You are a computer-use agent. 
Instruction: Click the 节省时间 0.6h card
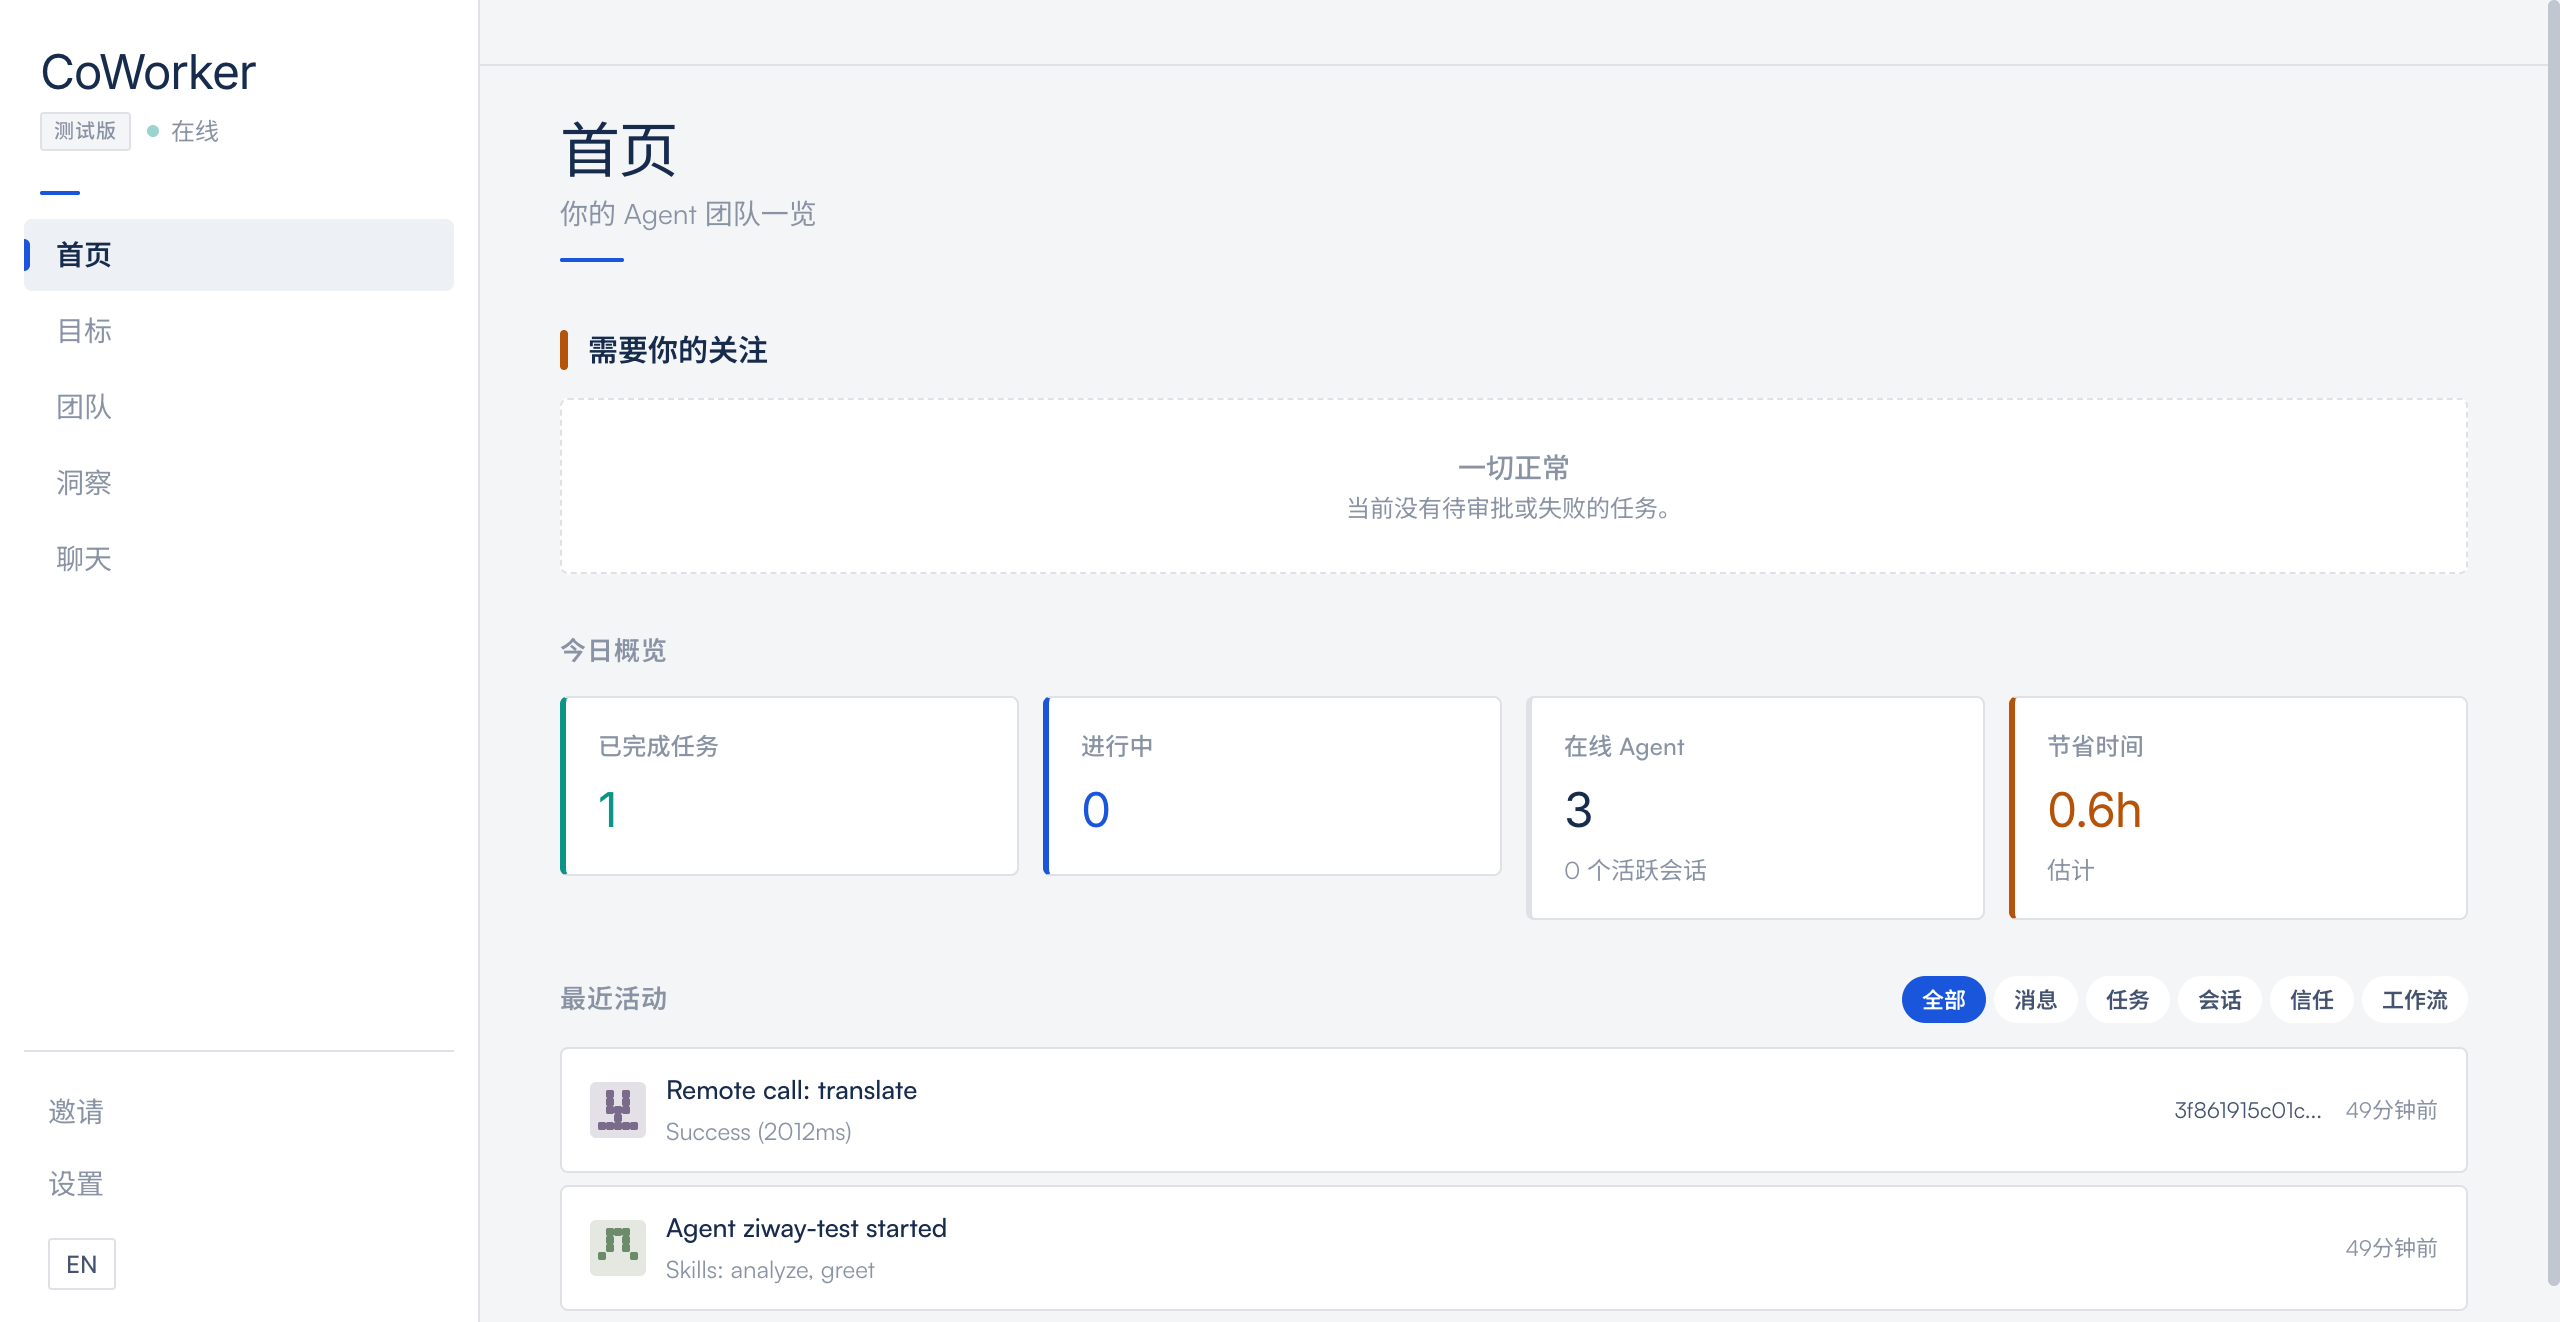(x=2238, y=808)
